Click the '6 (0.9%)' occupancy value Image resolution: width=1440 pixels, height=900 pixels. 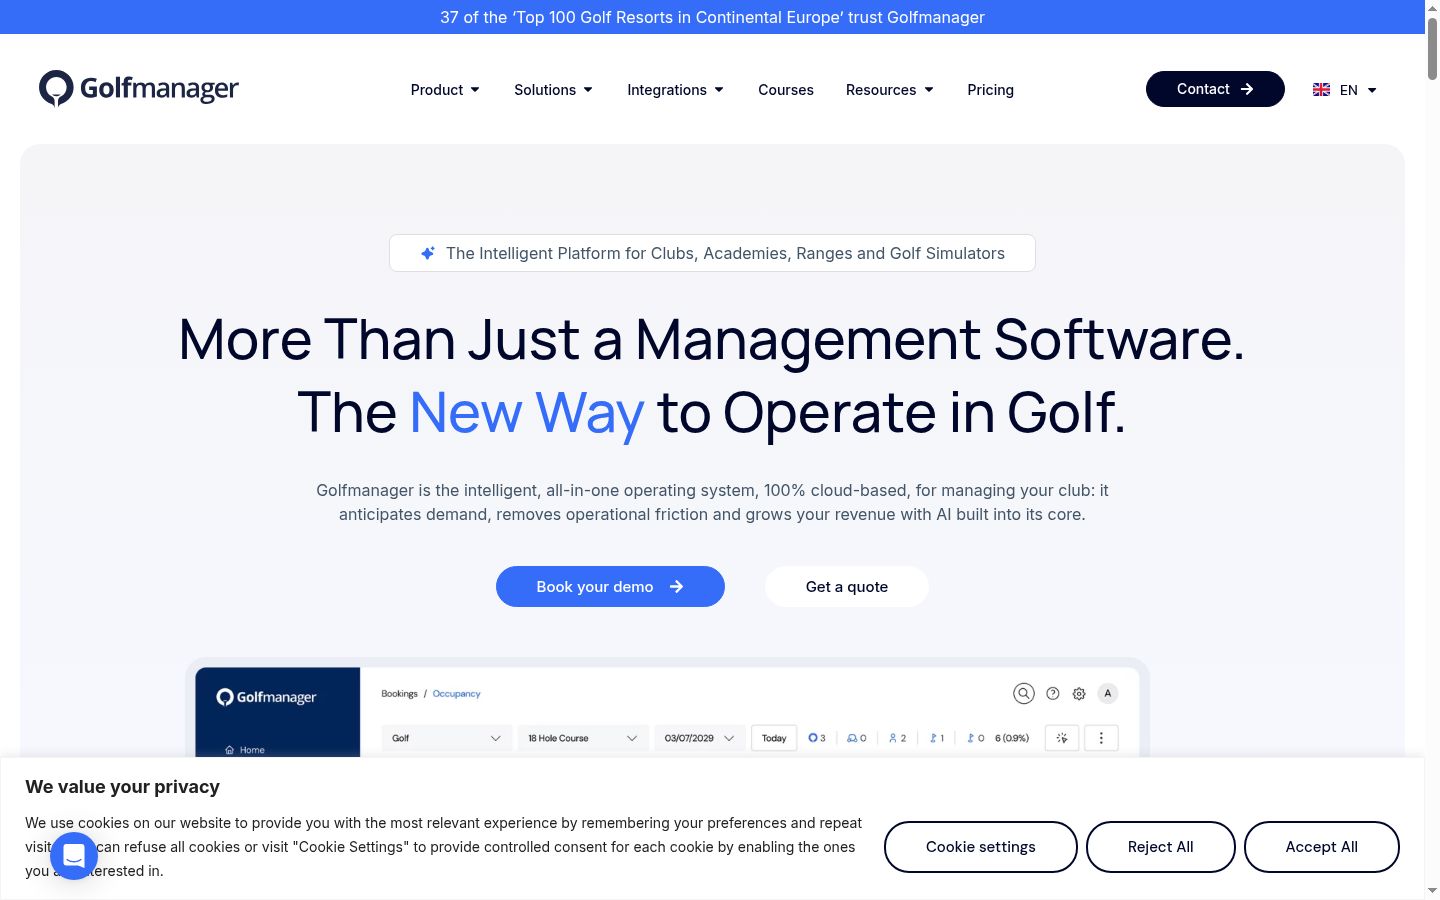pos(1012,738)
